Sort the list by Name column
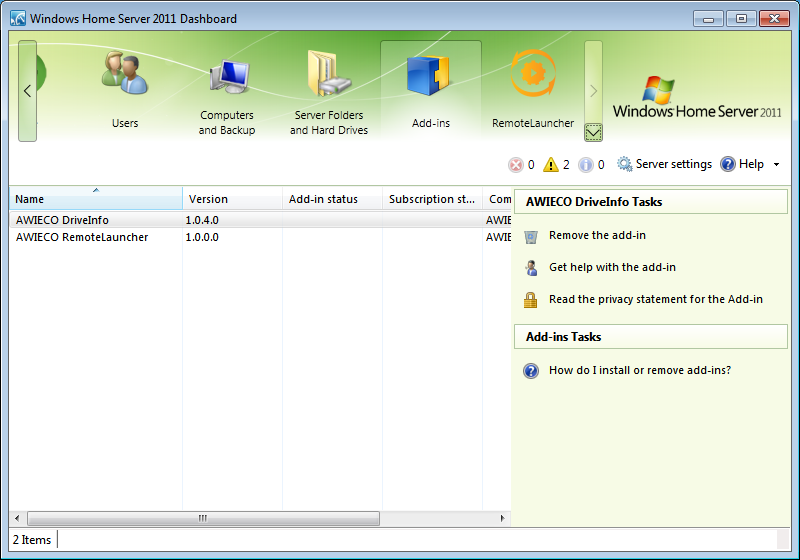This screenshot has height=560, width=800. 95,198
